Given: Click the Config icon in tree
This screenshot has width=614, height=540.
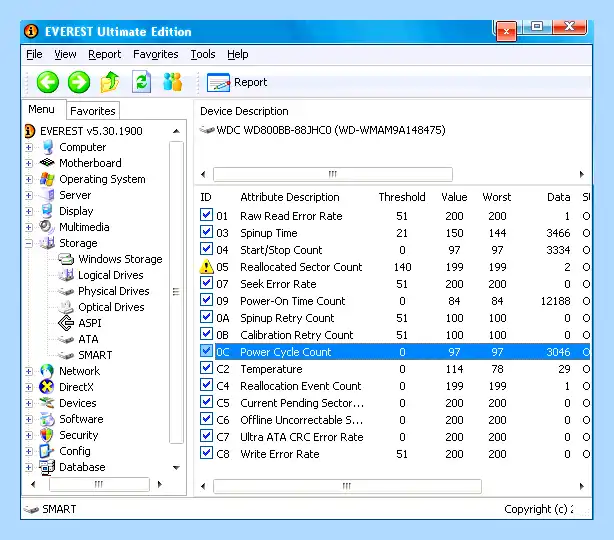Looking at the screenshot, I should (47, 451).
